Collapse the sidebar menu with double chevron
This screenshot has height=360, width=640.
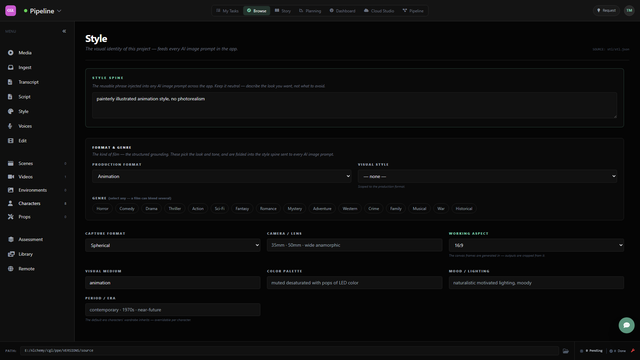(64, 31)
